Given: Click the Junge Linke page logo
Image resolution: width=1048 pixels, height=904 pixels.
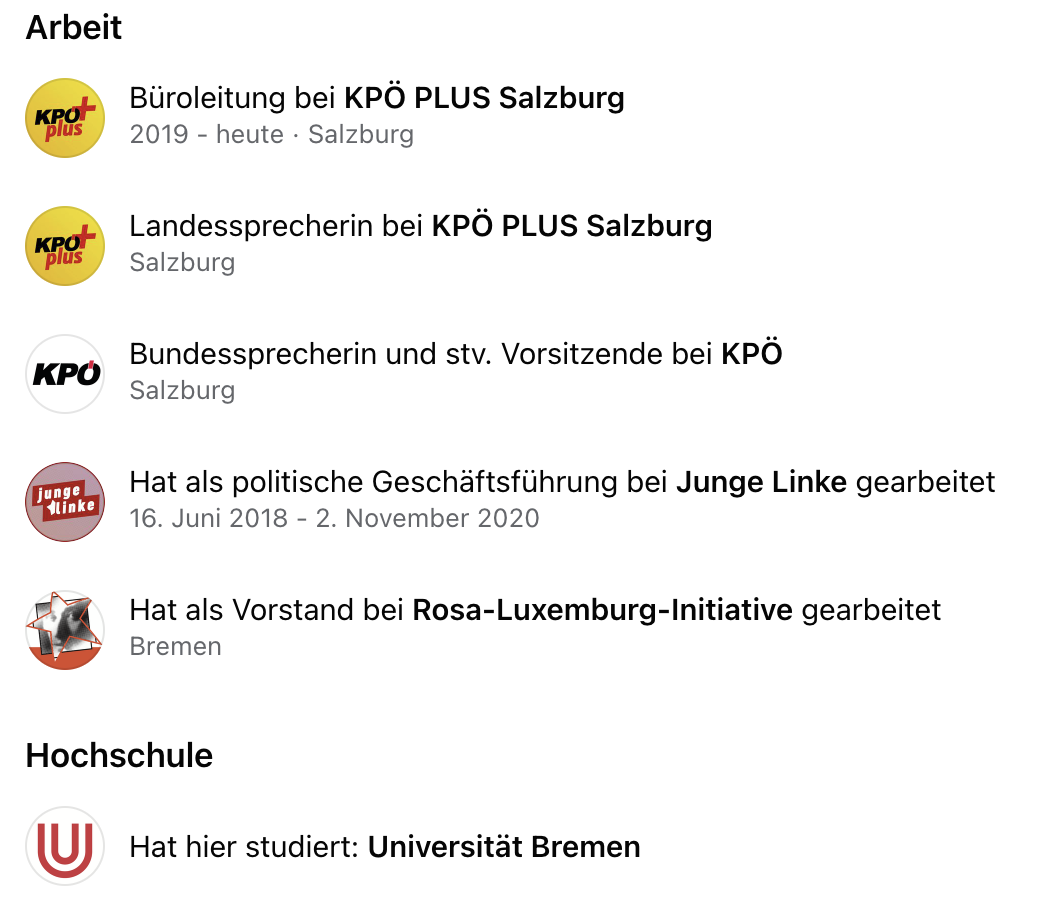Looking at the screenshot, I should (x=65, y=502).
